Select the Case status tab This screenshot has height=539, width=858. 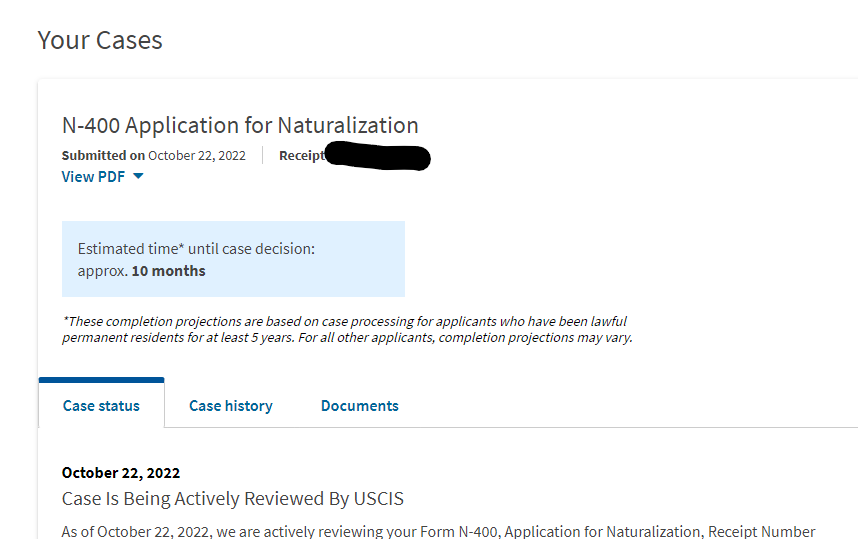tap(101, 406)
